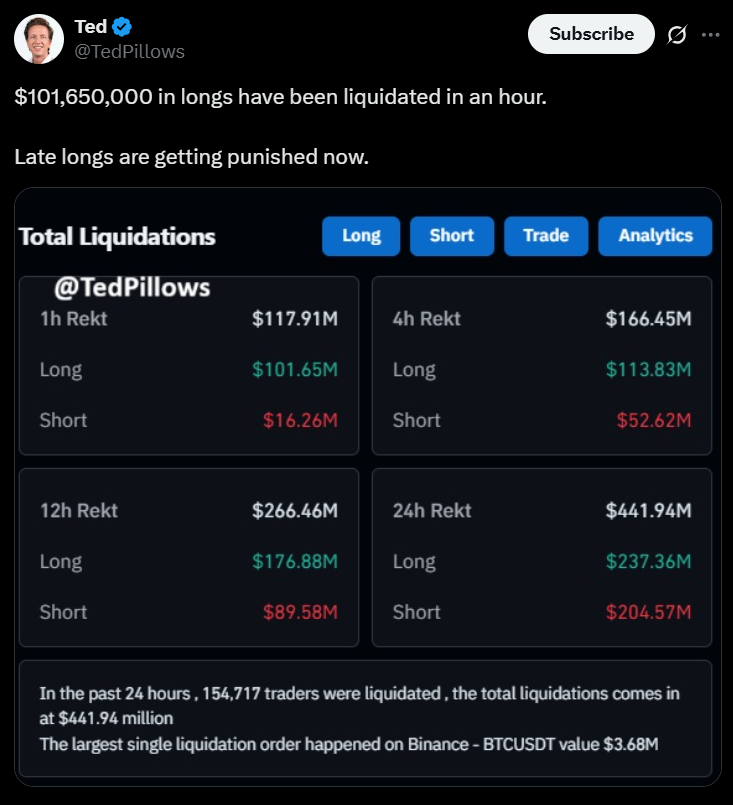Click the 24h Rekt total $441.94M
733x805 pixels.
pyautogui.click(x=648, y=511)
